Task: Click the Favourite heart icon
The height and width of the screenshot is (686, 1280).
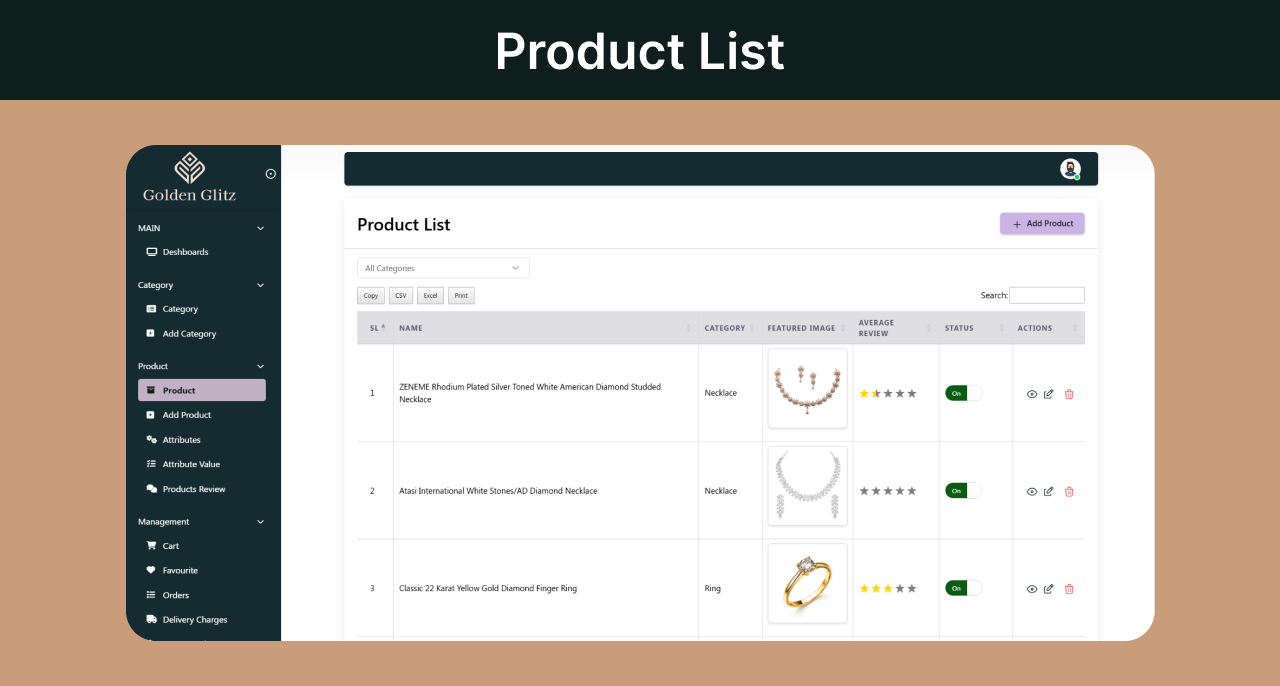Action: point(151,570)
